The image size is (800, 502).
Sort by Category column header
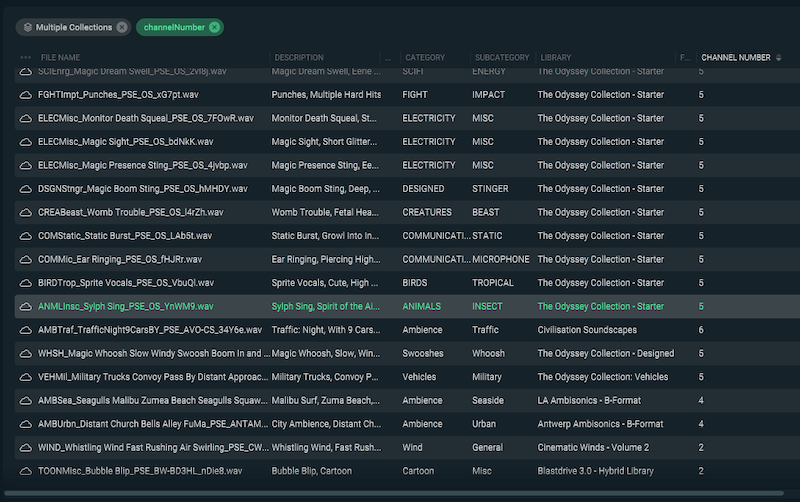(x=425, y=58)
